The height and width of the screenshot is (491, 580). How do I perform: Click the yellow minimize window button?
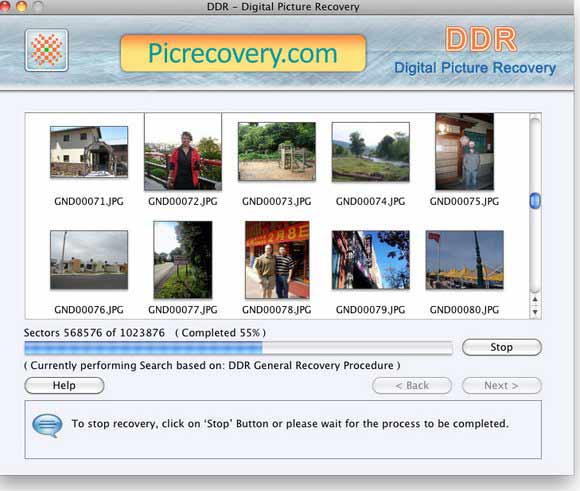21,6
